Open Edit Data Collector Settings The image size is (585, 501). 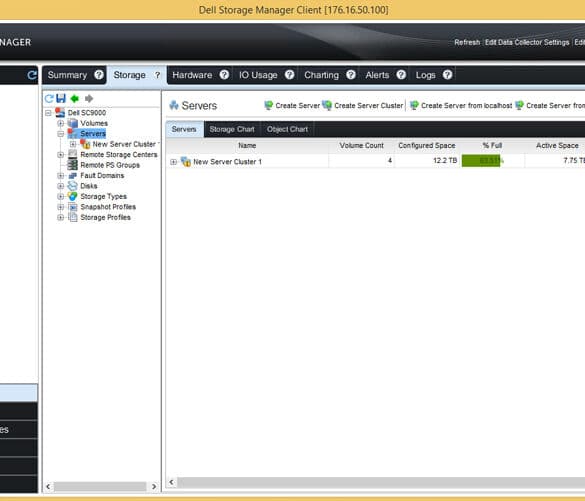[x=527, y=42]
